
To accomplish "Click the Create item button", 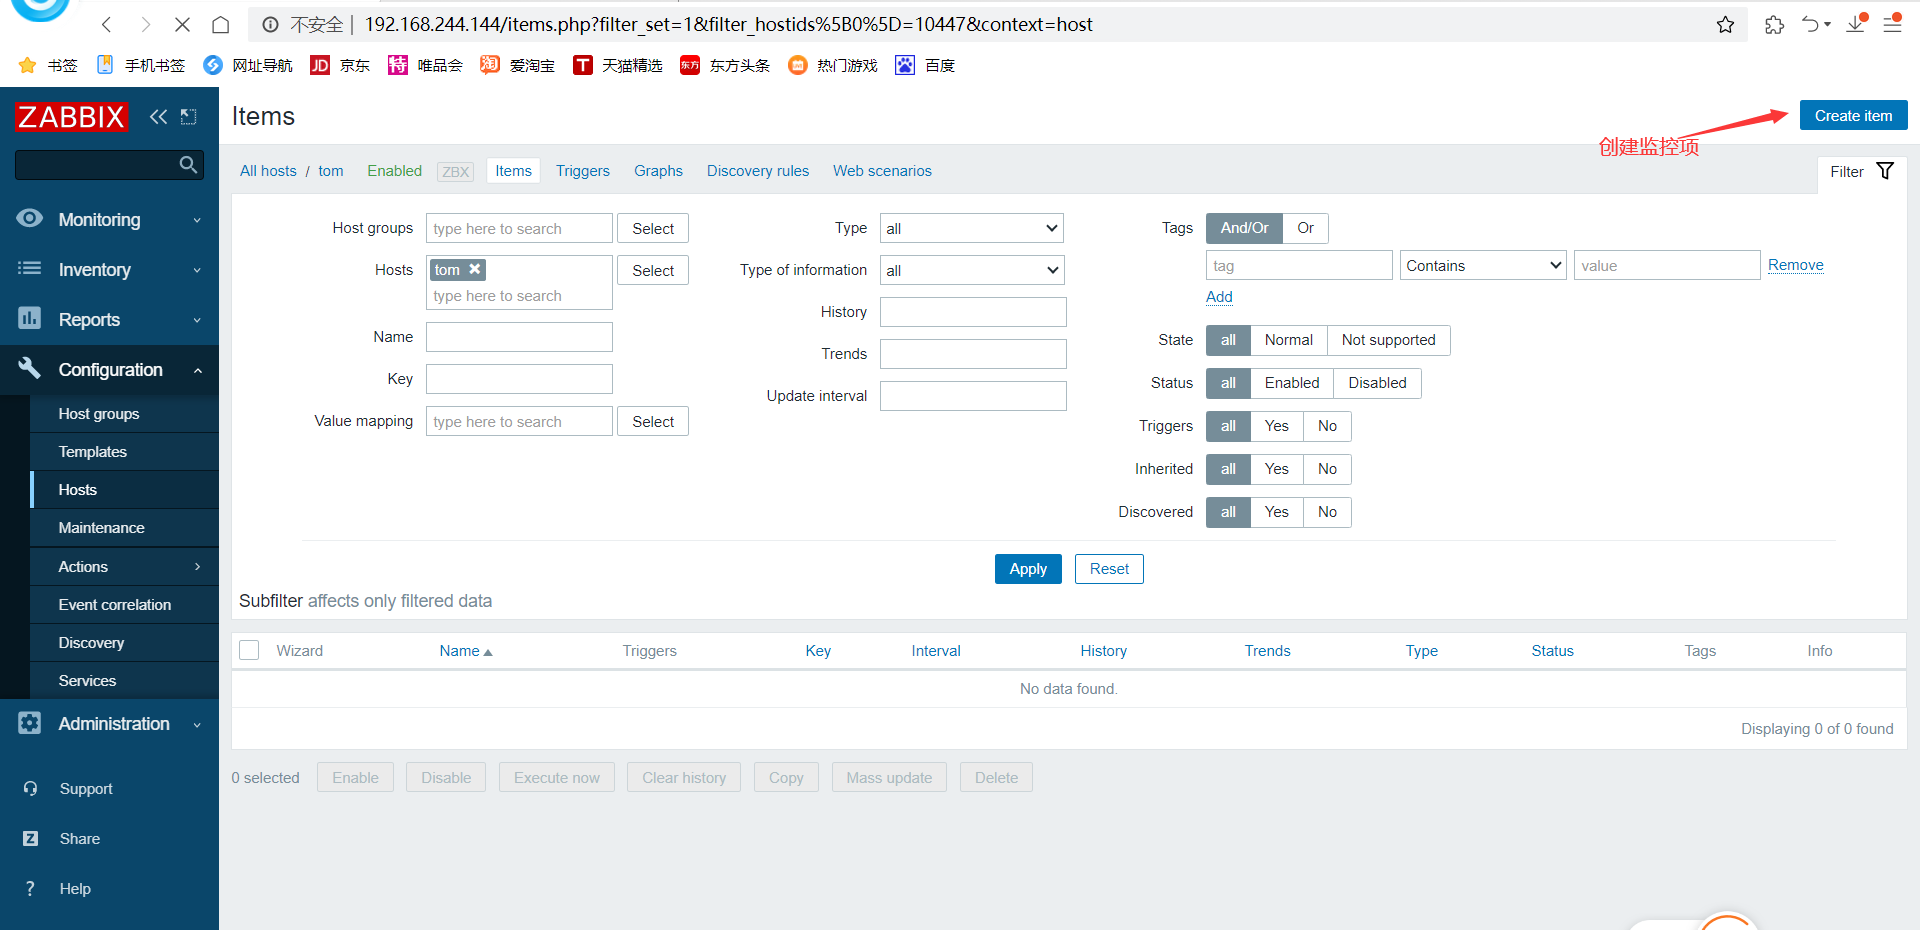I will (x=1853, y=115).
